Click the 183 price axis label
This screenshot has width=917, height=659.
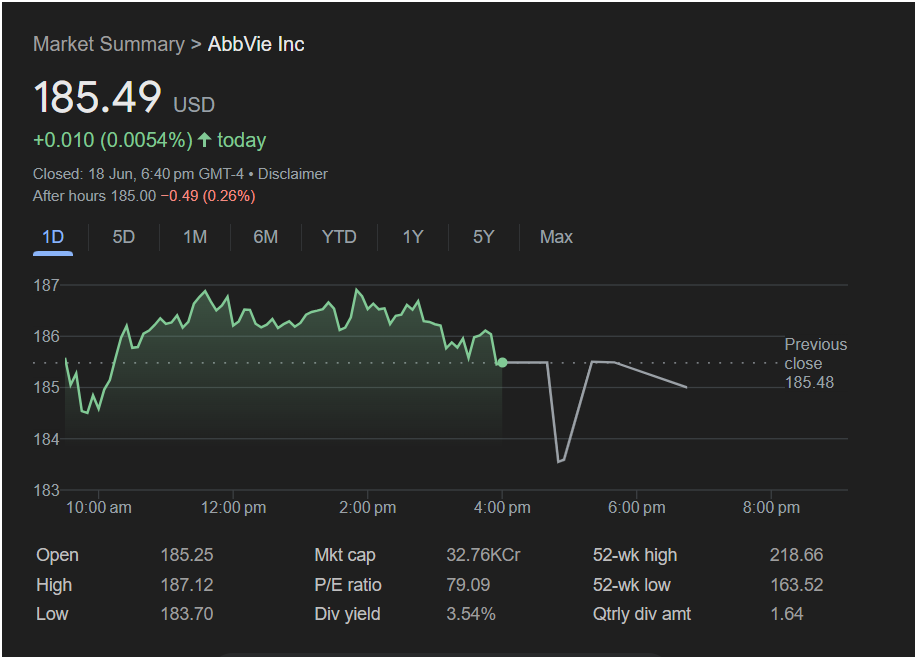pos(47,490)
